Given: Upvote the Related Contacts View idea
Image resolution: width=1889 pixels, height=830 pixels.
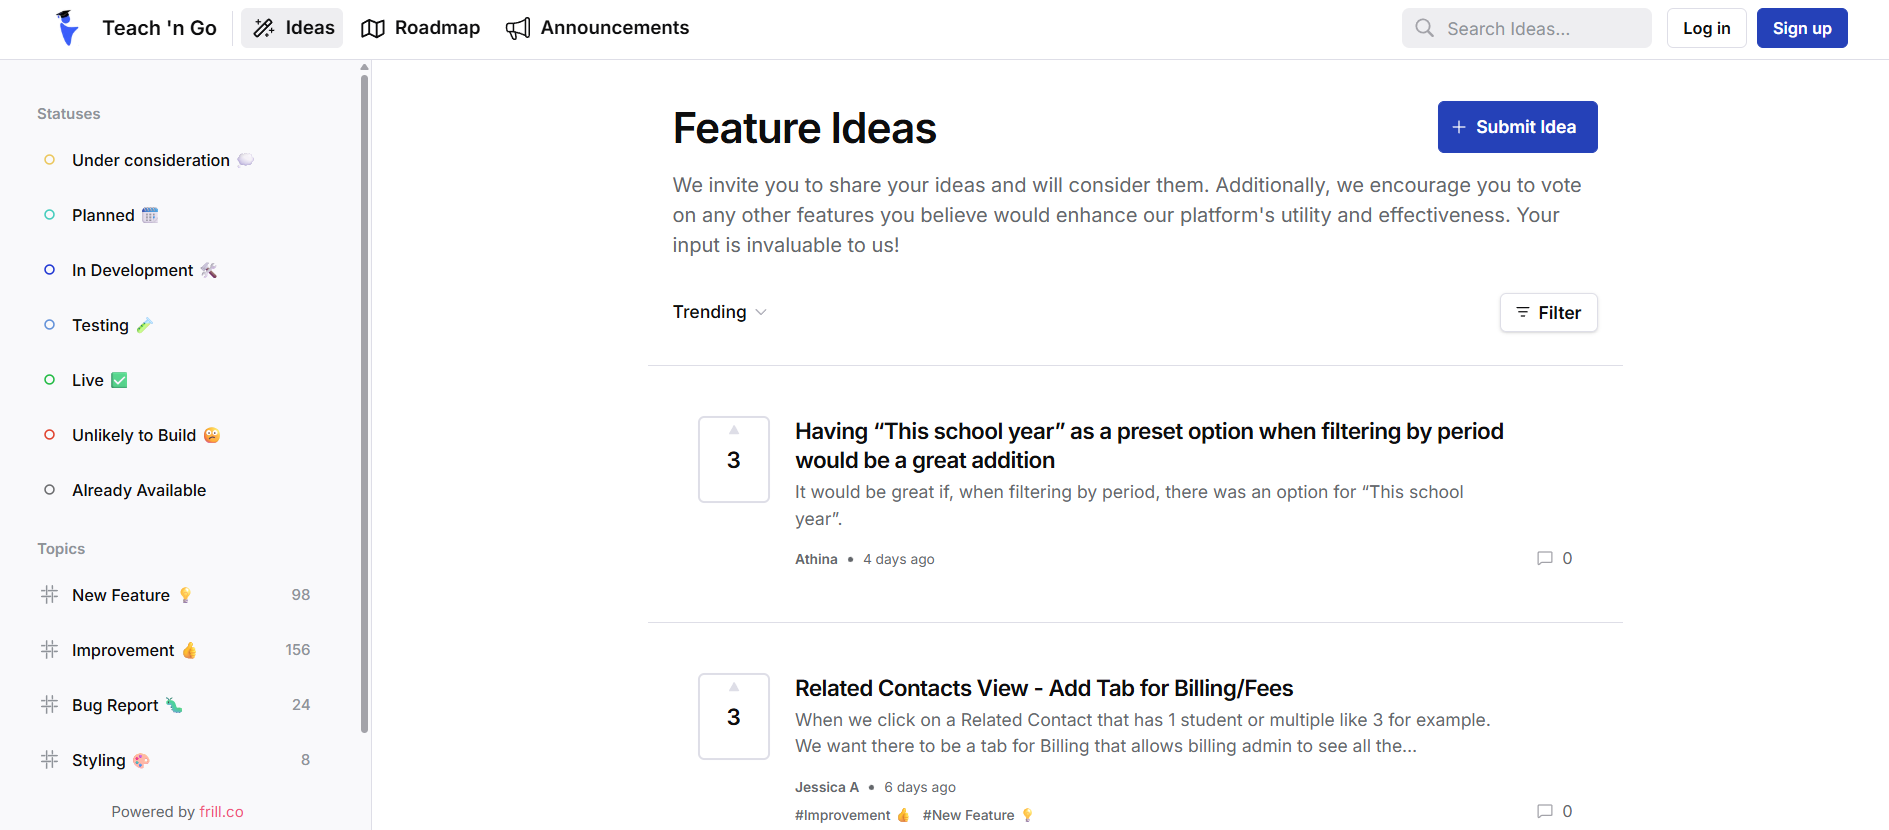Looking at the screenshot, I should tap(734, 716).
